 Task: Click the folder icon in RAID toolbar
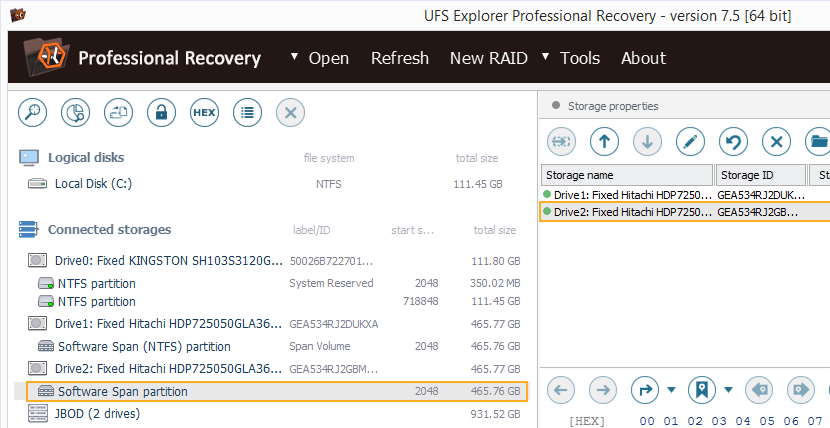click(818, 141)
